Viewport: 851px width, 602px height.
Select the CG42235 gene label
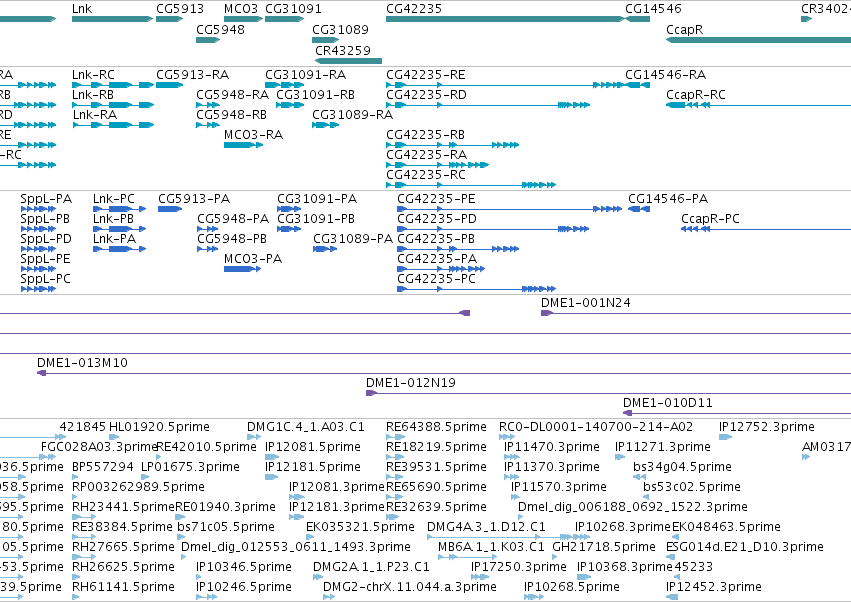click(414, 9)
